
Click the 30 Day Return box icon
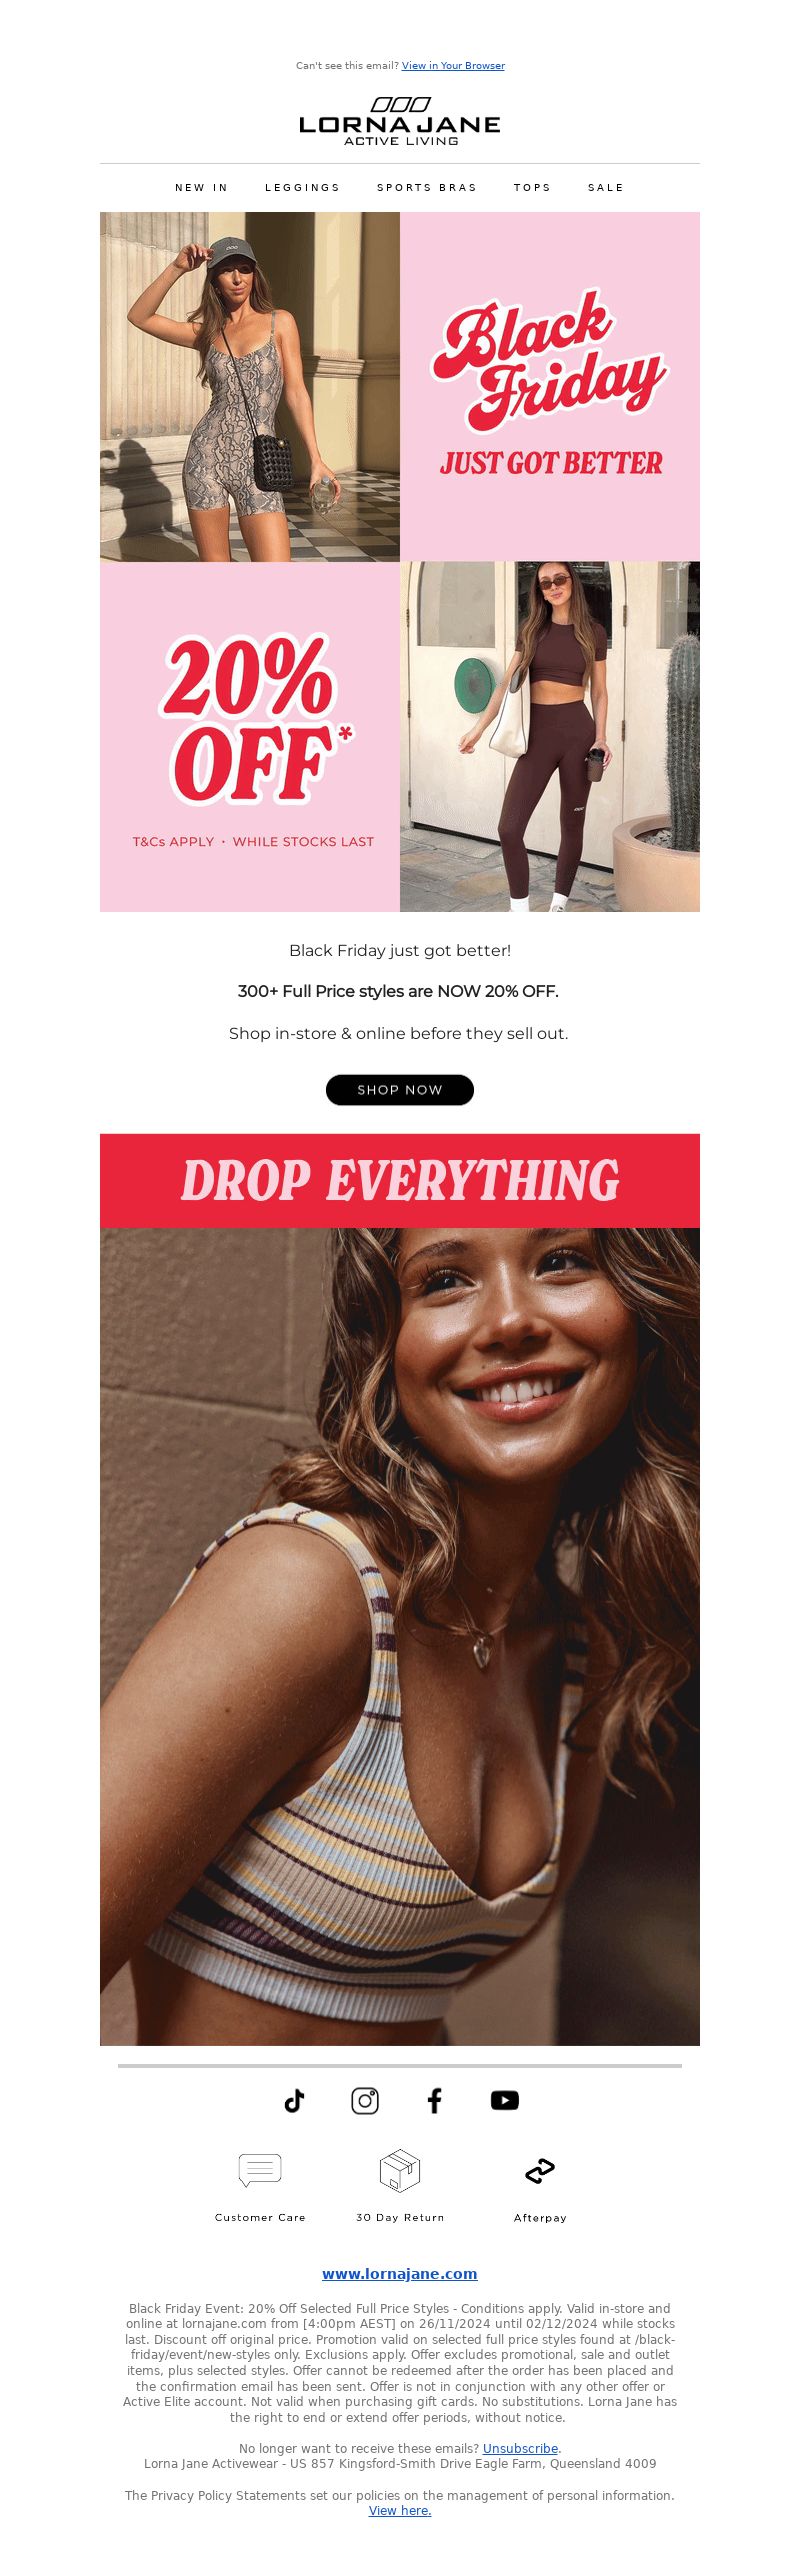[x=400, y=2171]
